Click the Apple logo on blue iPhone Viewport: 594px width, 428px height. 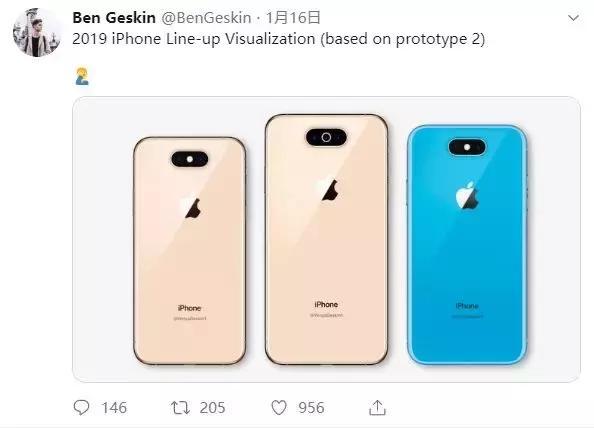[467, 196]
